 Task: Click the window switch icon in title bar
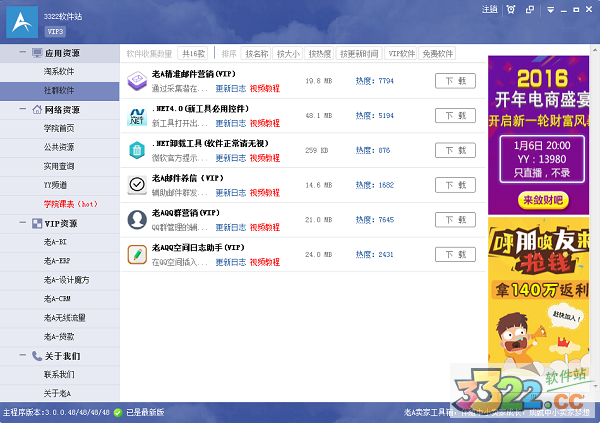tap(530, 10)
